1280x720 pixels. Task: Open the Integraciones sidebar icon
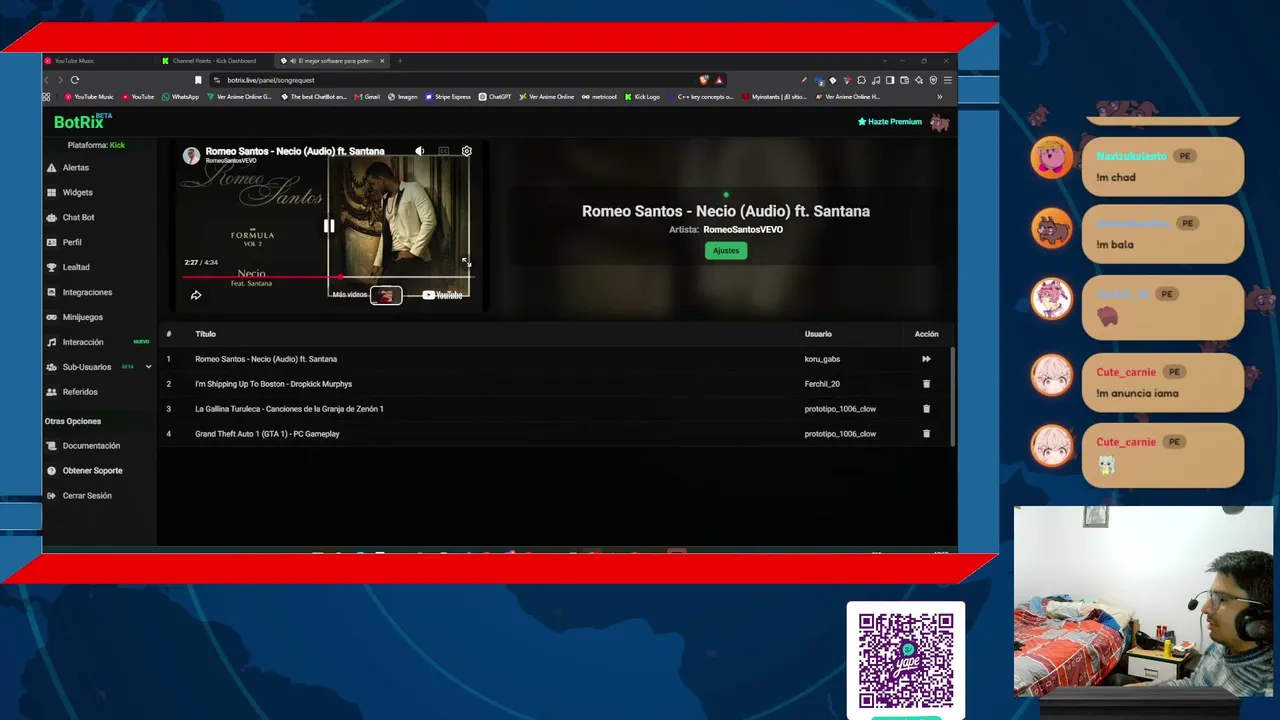pos(52,292)
